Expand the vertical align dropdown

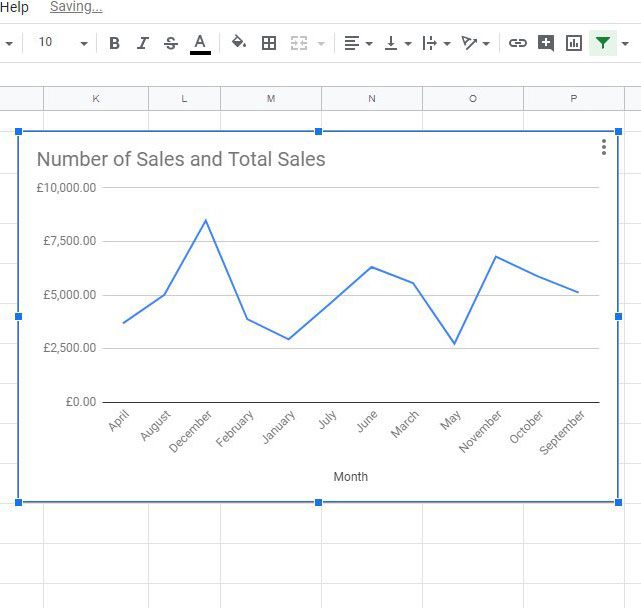tap(408, 44)
